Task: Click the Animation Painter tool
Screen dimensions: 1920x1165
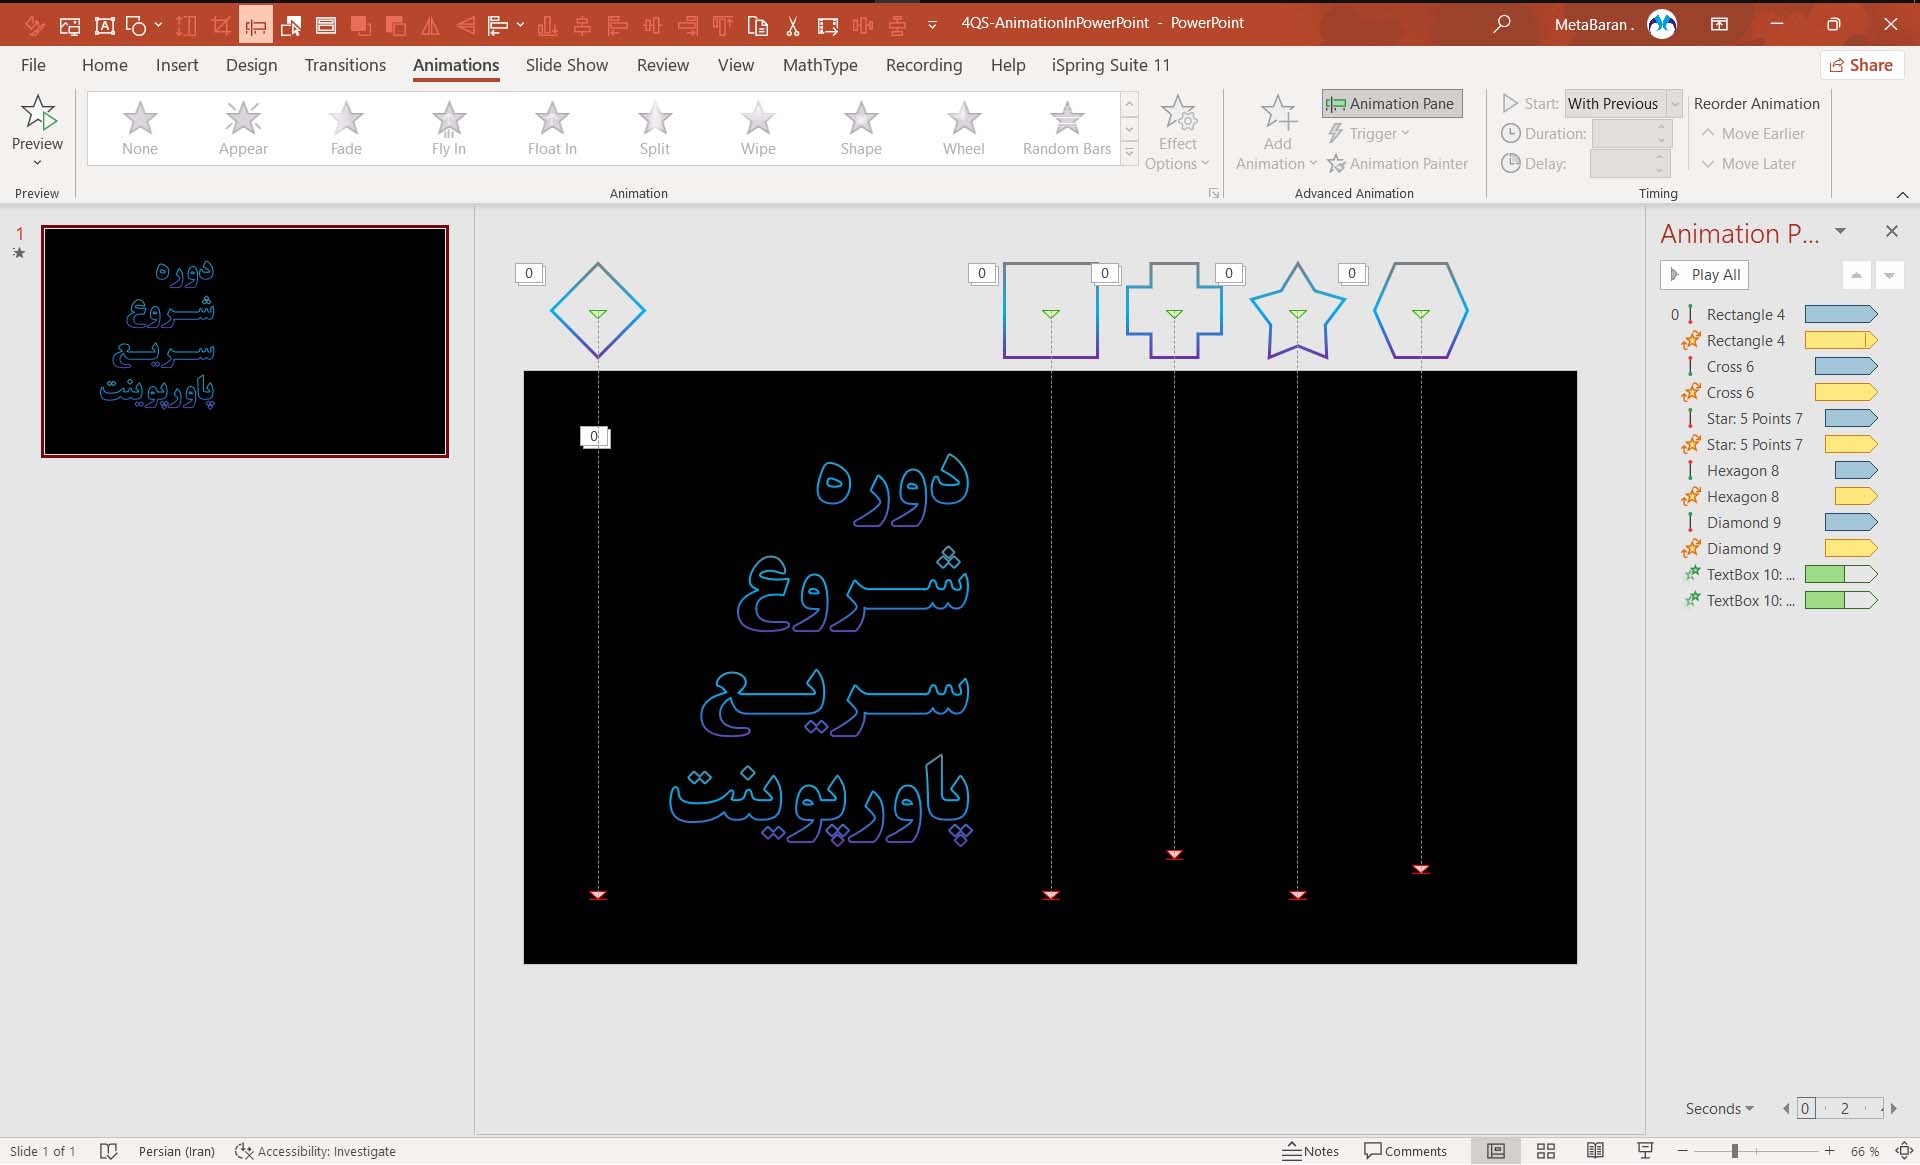Action: [x=1397, y=164]
